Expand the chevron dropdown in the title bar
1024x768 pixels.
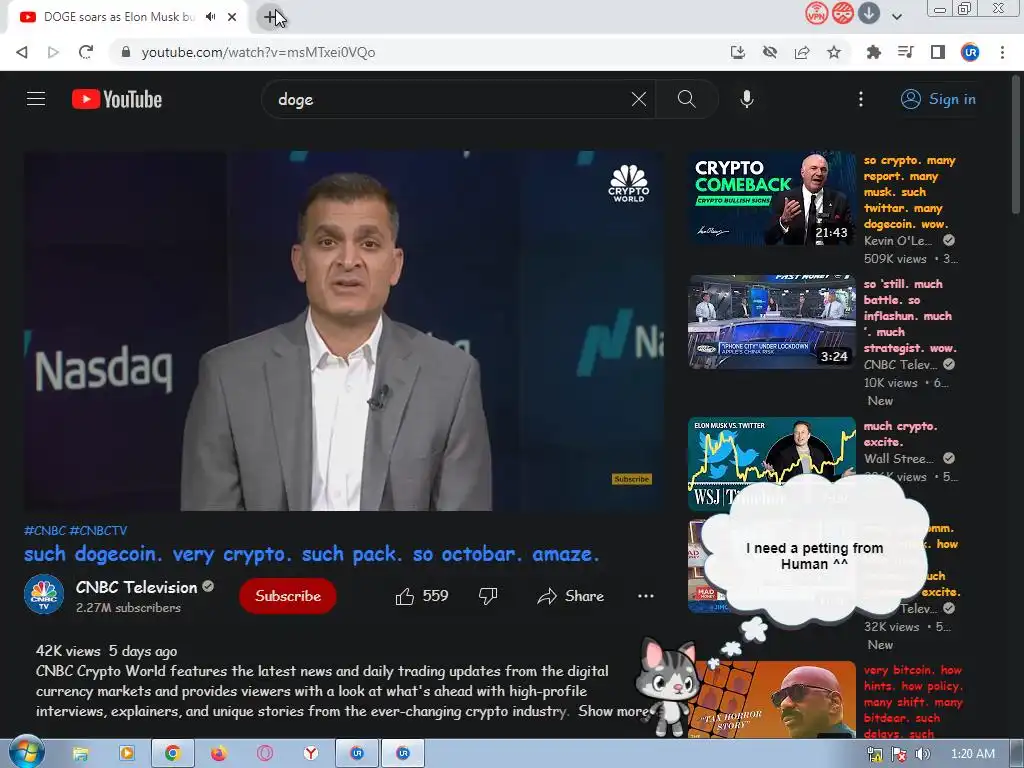pyautogui.click(x=897, y=17)
